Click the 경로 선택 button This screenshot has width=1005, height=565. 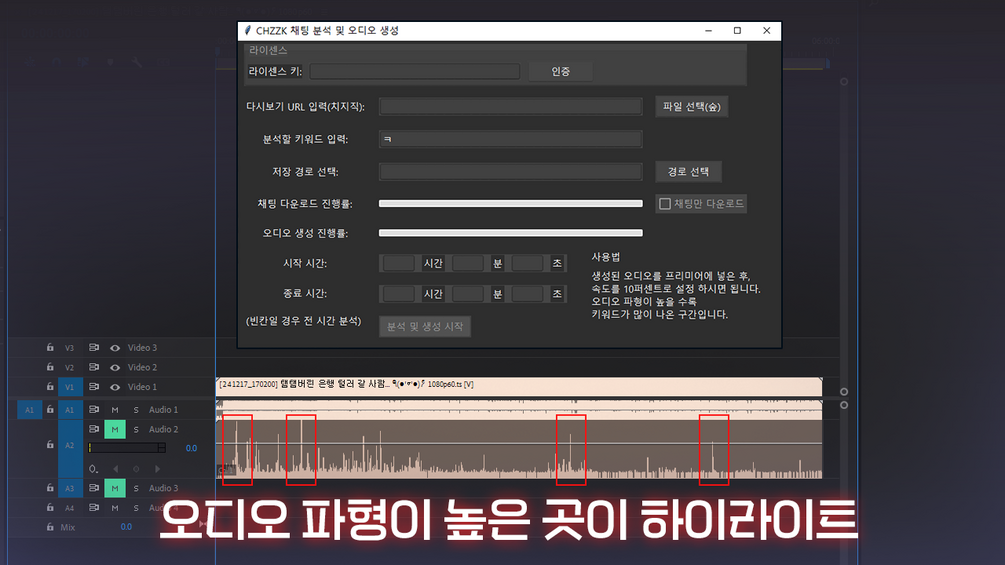click(x=688, y=172)
